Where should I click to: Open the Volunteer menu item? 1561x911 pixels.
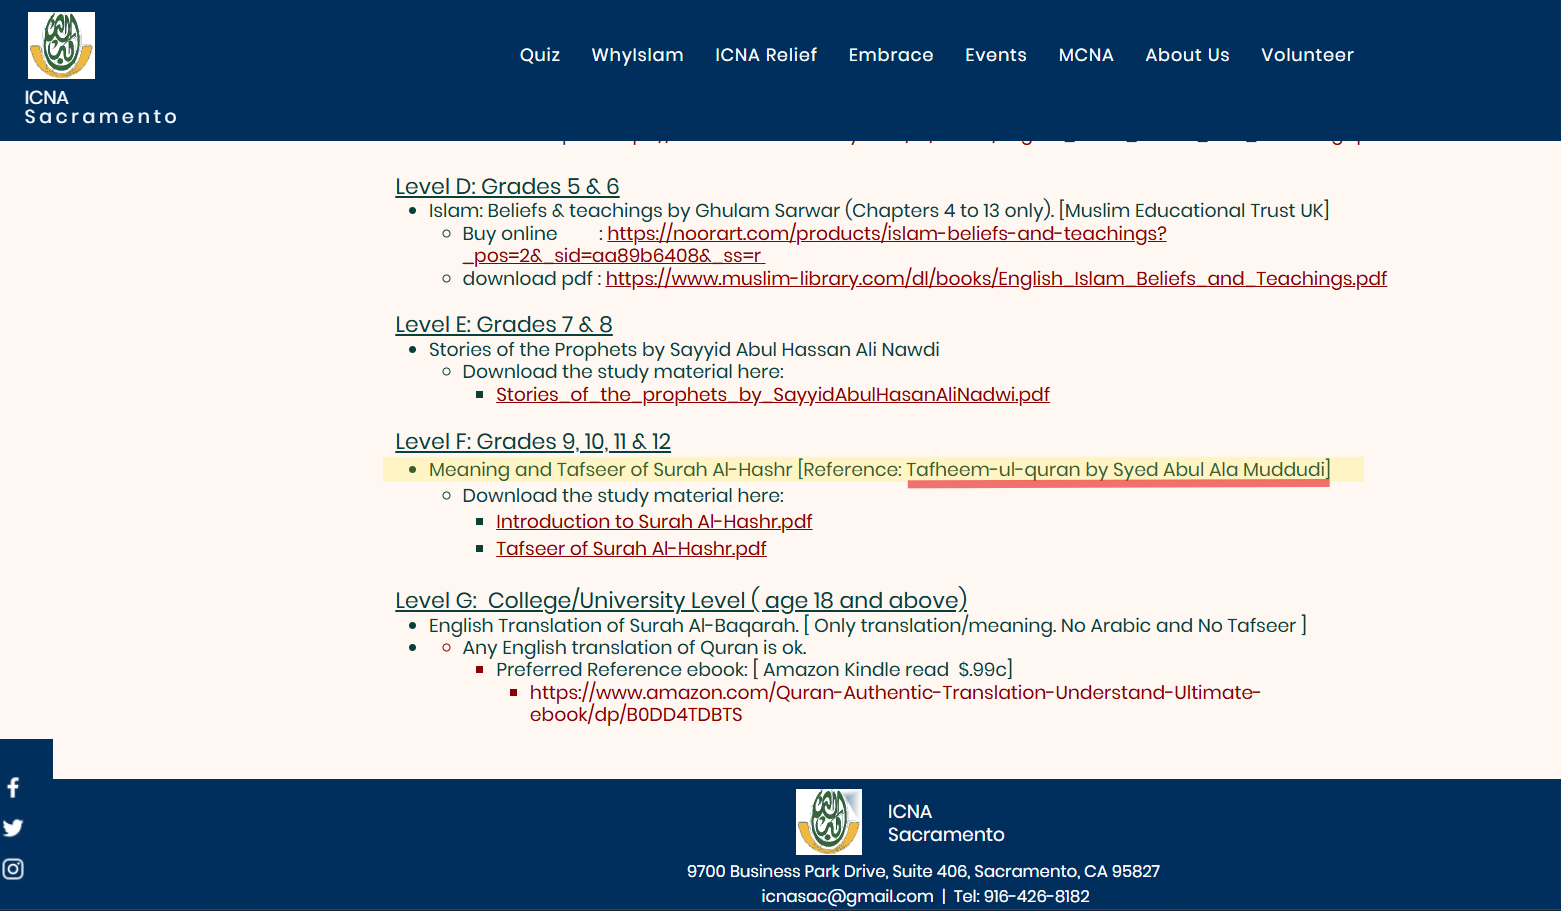1307,55
